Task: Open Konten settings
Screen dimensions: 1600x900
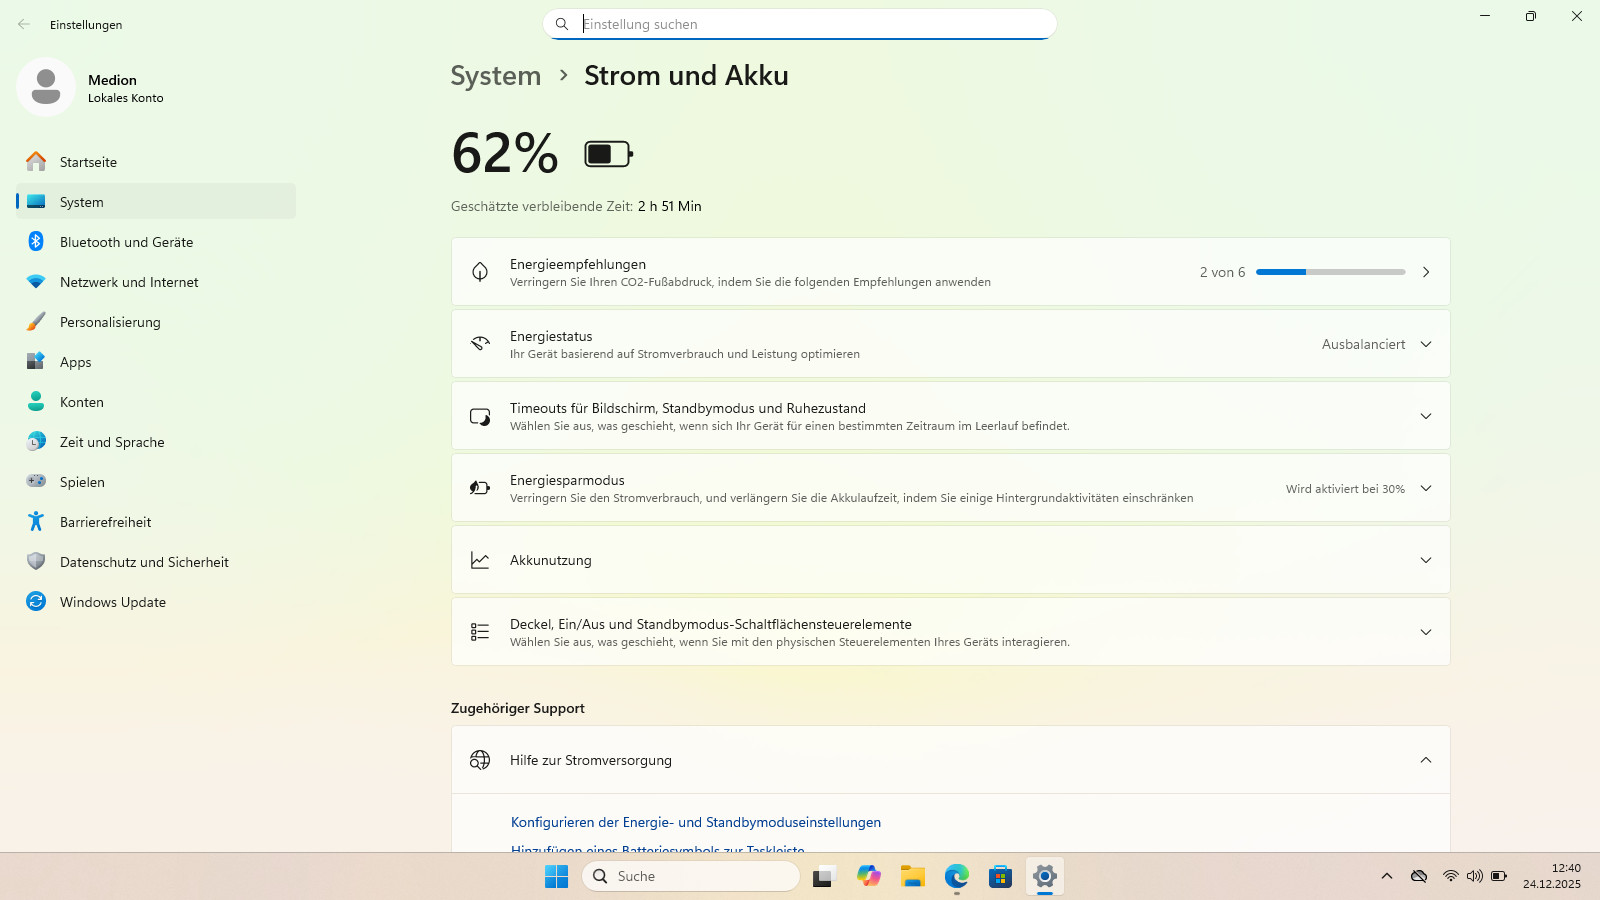Action: point(156,402)
